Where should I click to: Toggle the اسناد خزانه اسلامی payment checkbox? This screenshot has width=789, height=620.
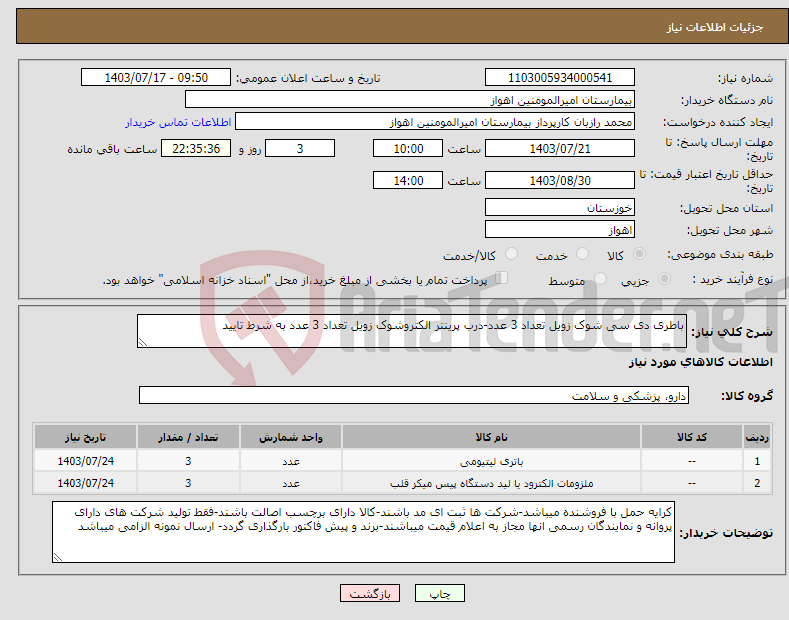click(502, 278)
